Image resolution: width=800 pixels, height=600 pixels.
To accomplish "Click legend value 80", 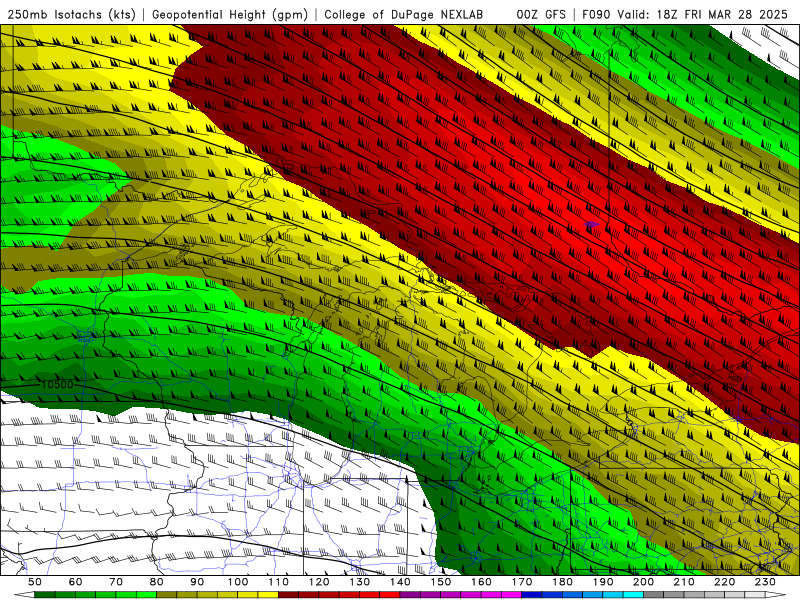I will pos(157,582).
